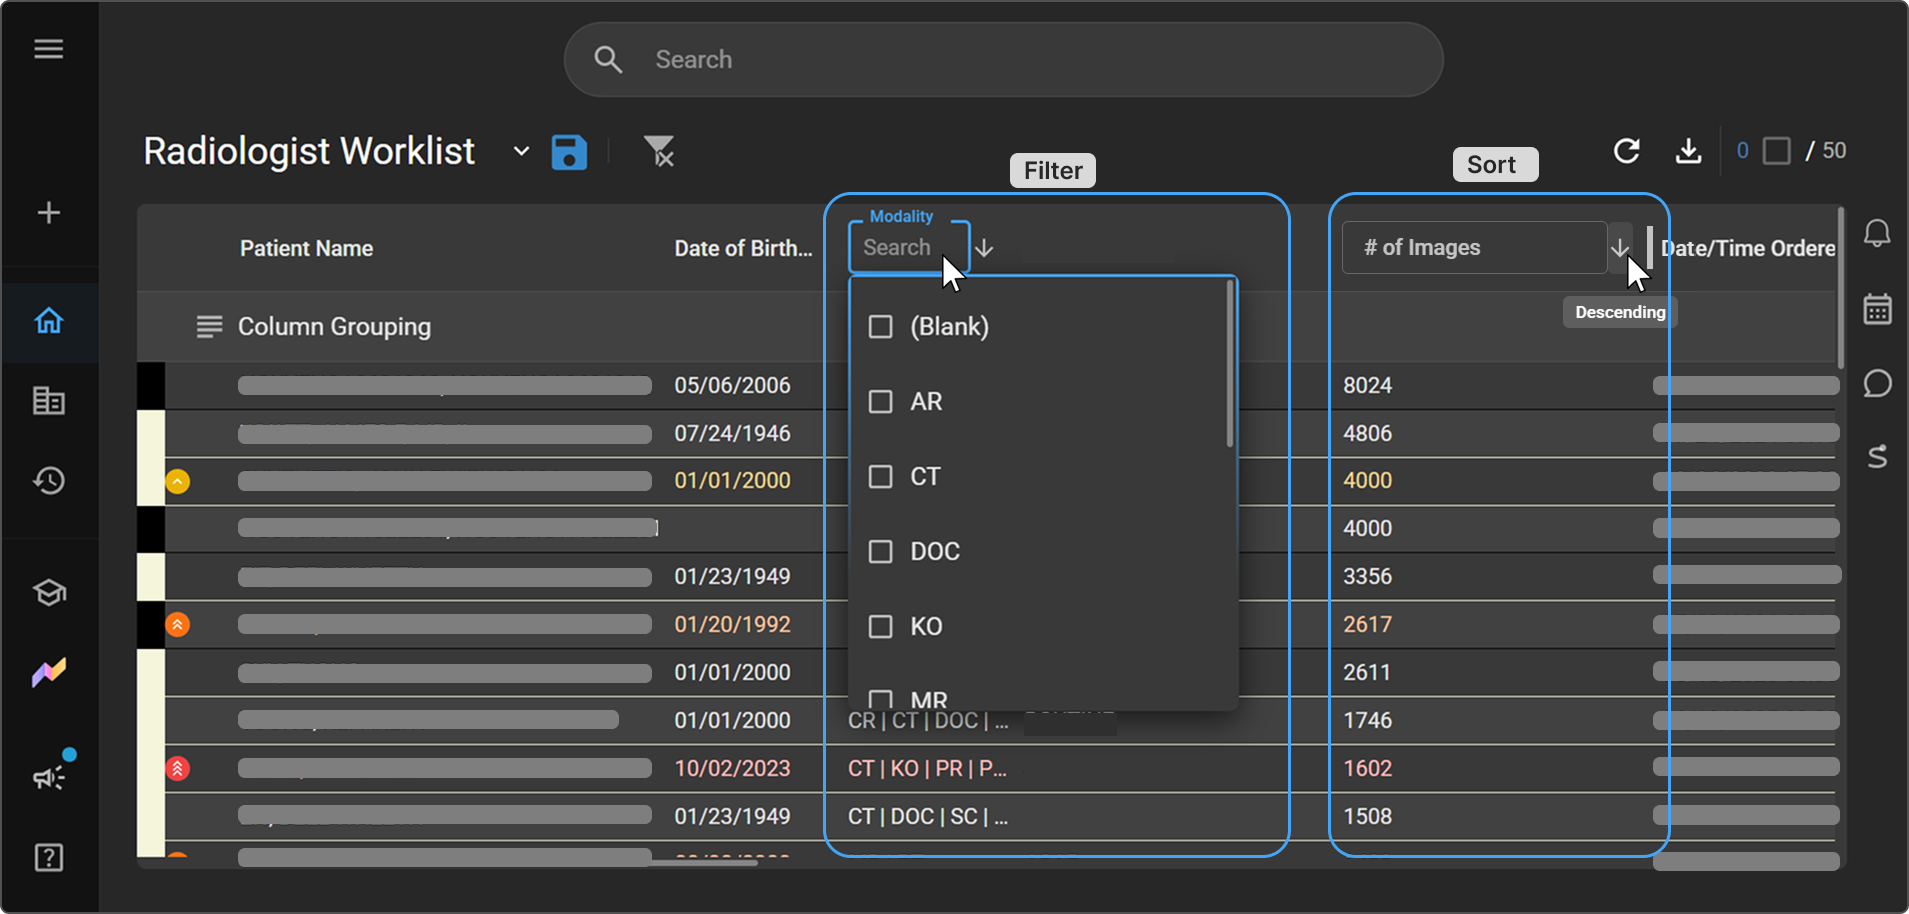Open the announcements megaphone icon
Viewport: 1909px width, 914px height.
click(x=49, y=777)
